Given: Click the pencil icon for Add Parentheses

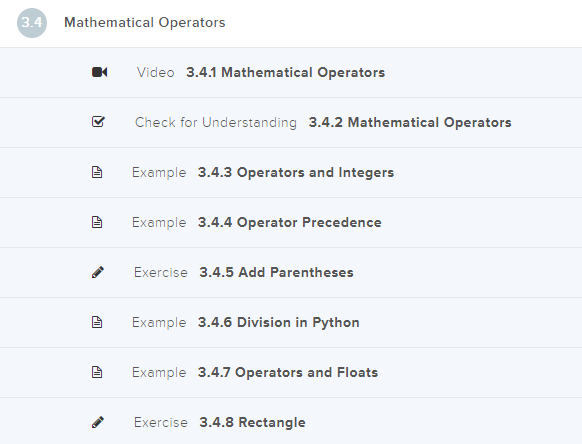Looking at the screenshot, I should (98, 272).
